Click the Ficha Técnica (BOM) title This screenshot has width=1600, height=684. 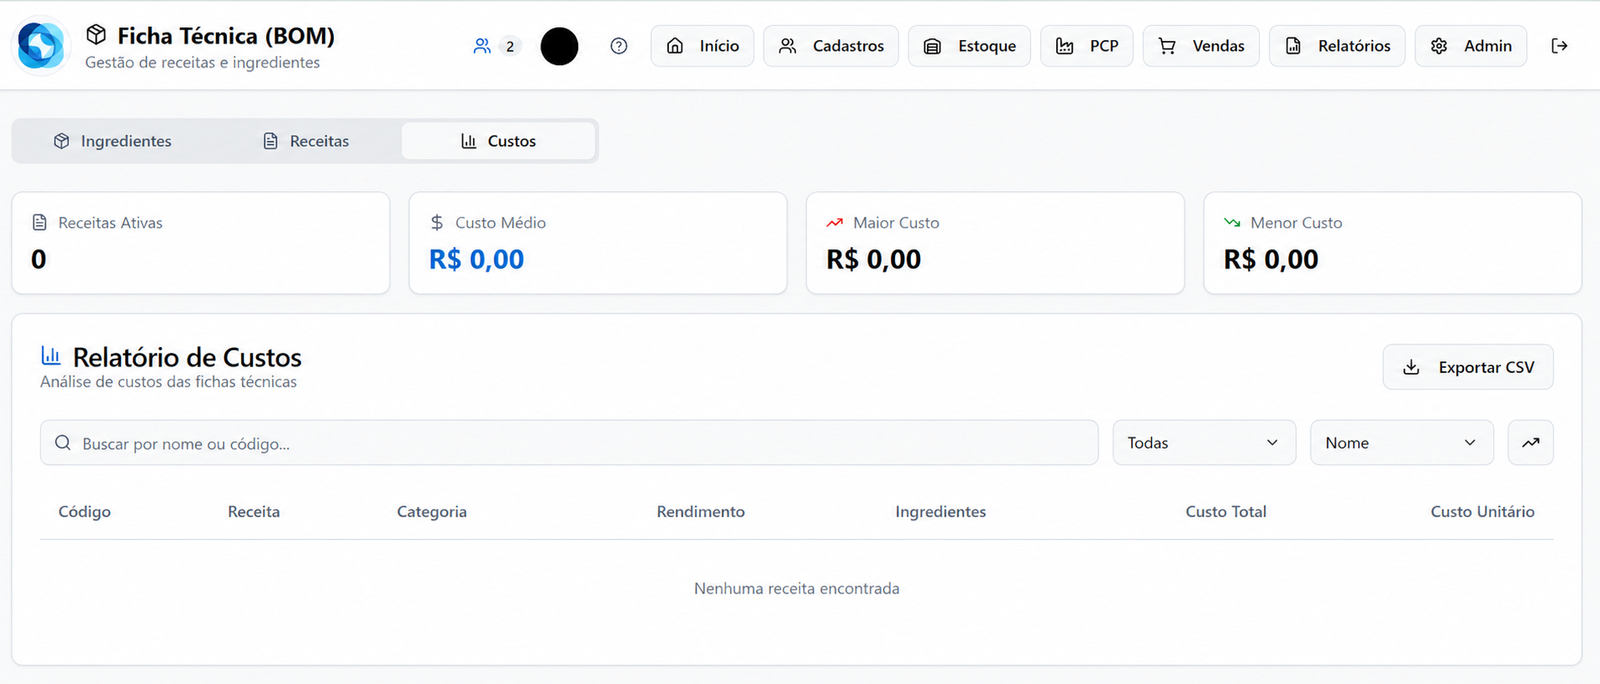(226, 36)
